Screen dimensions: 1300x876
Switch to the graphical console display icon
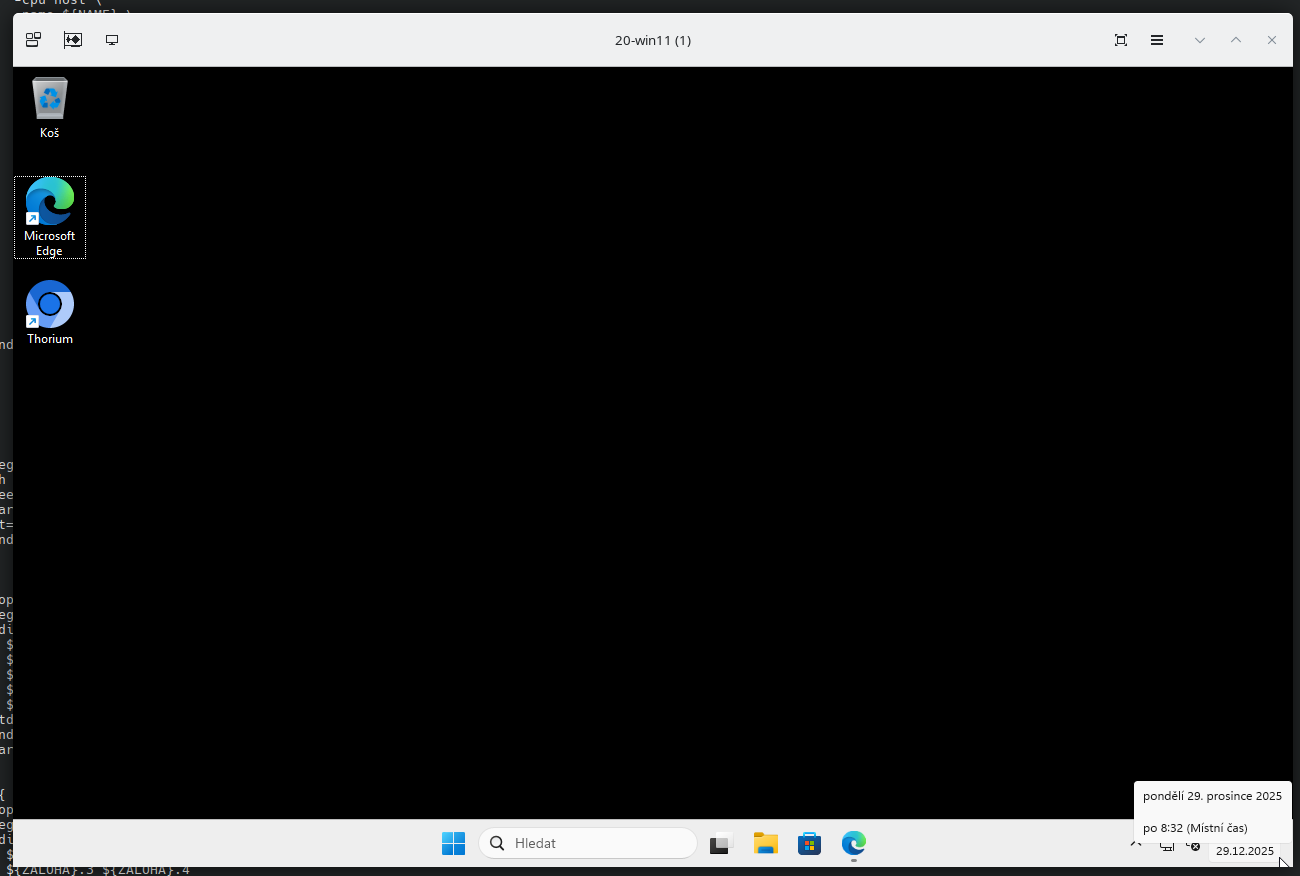111,40
